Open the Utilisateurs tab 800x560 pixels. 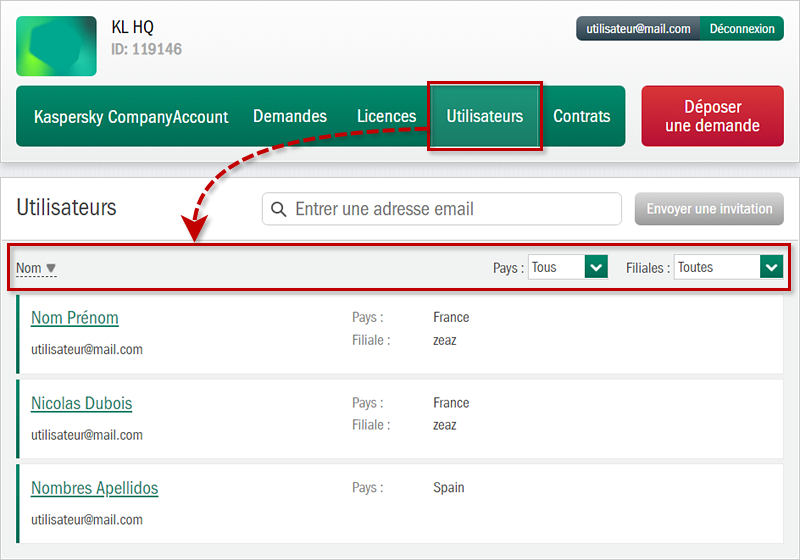[485, 116]
